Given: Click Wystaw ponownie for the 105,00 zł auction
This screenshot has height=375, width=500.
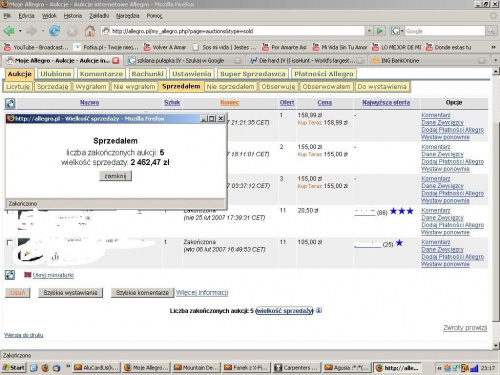Looking at the screenshot, I should pyautogui.click(x=445, y=264).
